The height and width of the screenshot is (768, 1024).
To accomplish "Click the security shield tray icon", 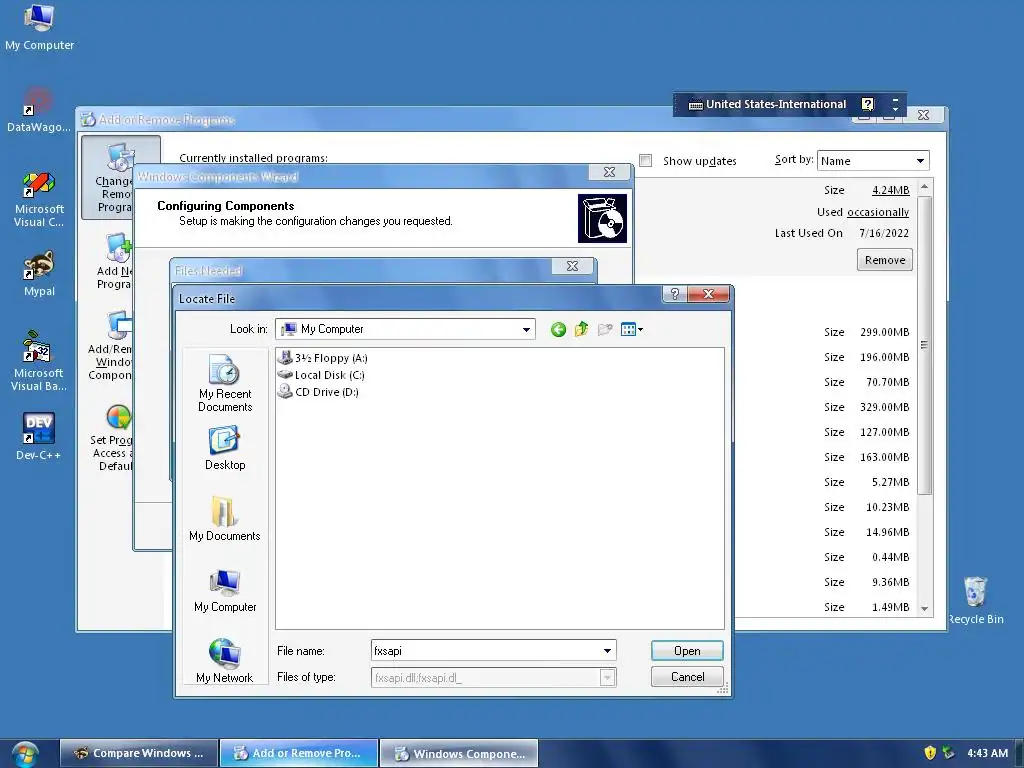I will pyautogui.click(x=930, y=753).
